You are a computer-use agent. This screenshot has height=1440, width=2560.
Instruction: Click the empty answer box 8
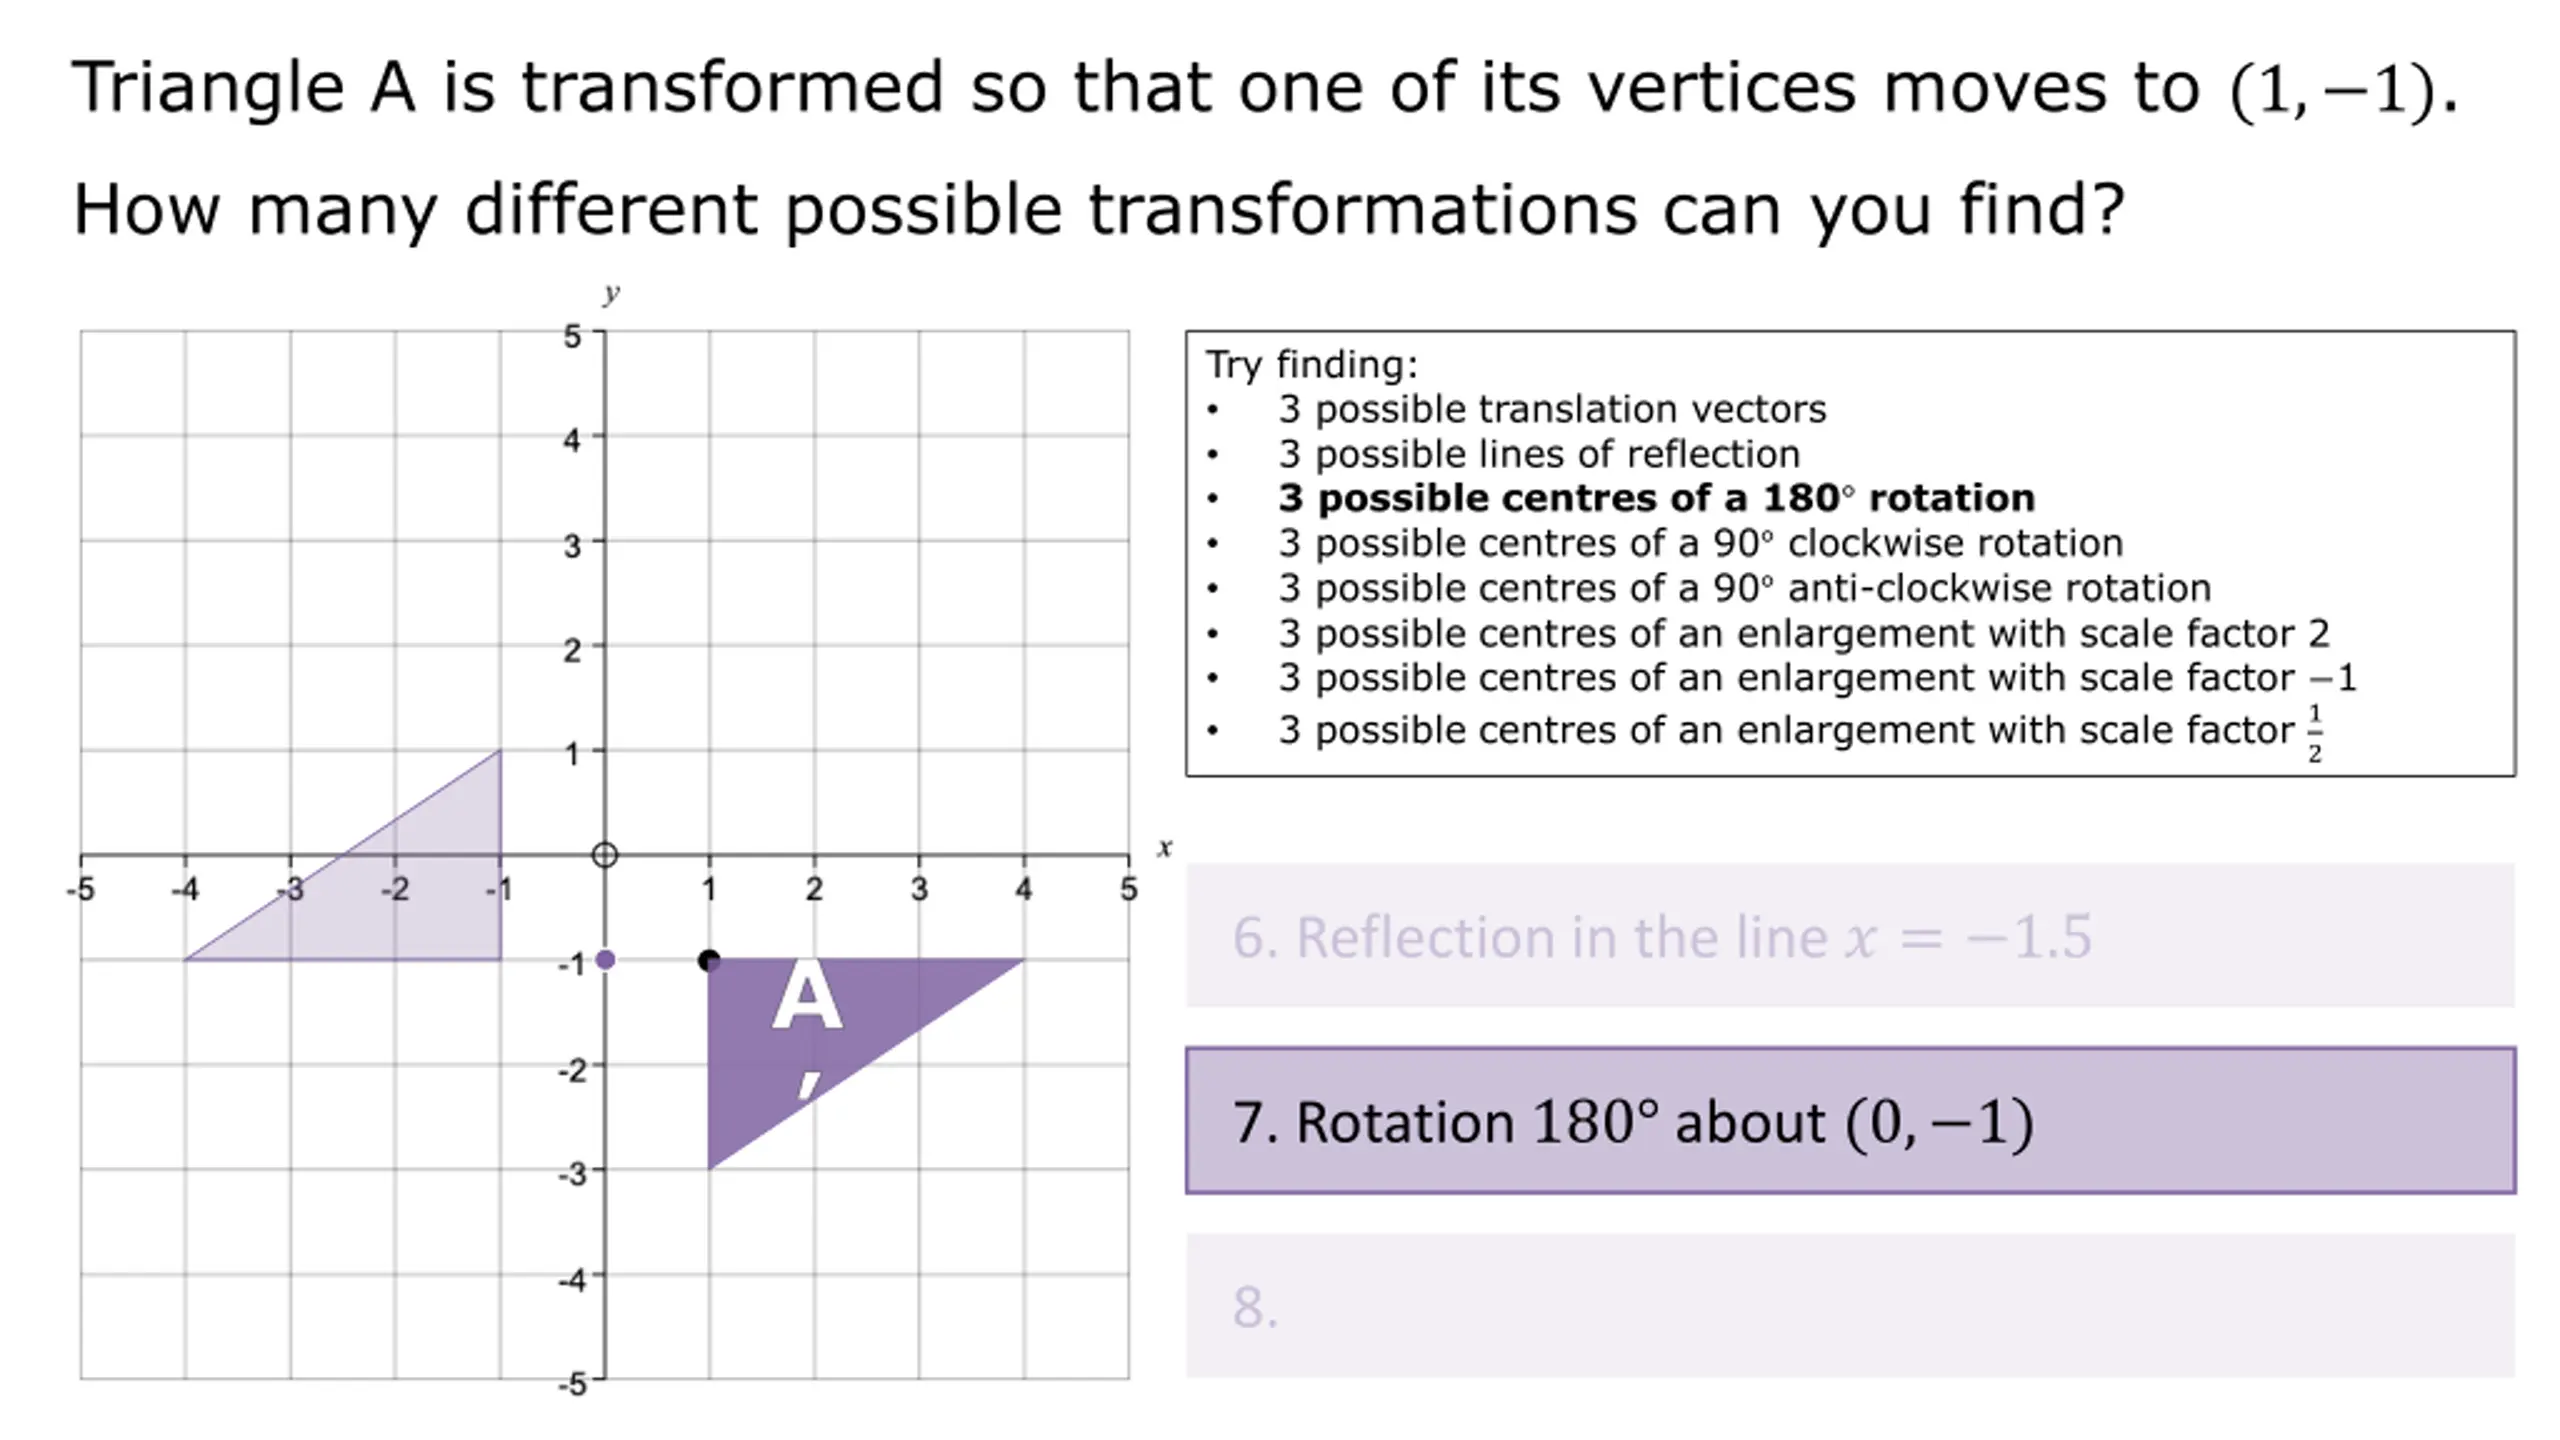(x=1850, y=1306)
